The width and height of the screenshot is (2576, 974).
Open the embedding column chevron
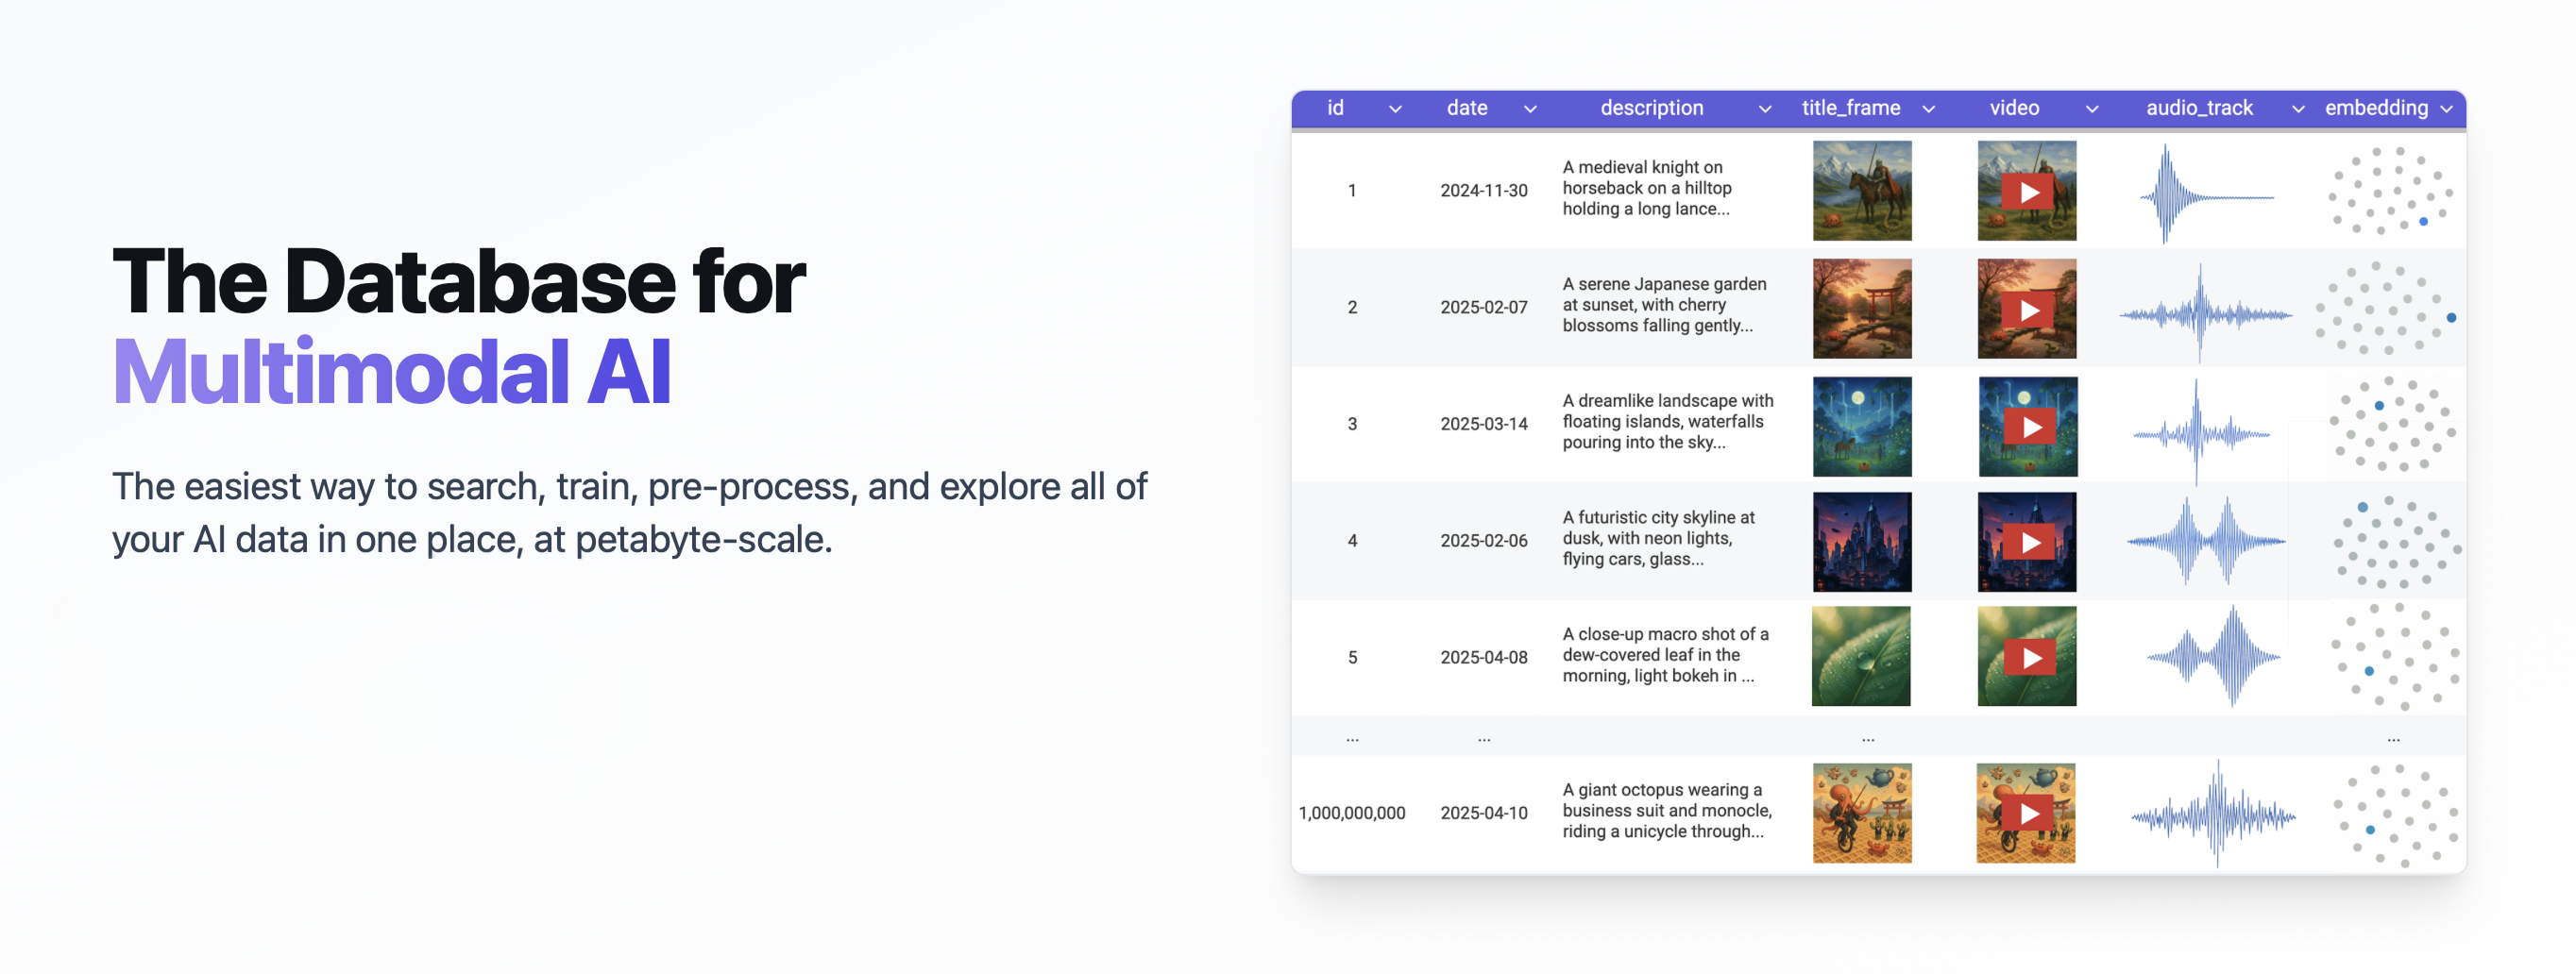coord(2446,109)
